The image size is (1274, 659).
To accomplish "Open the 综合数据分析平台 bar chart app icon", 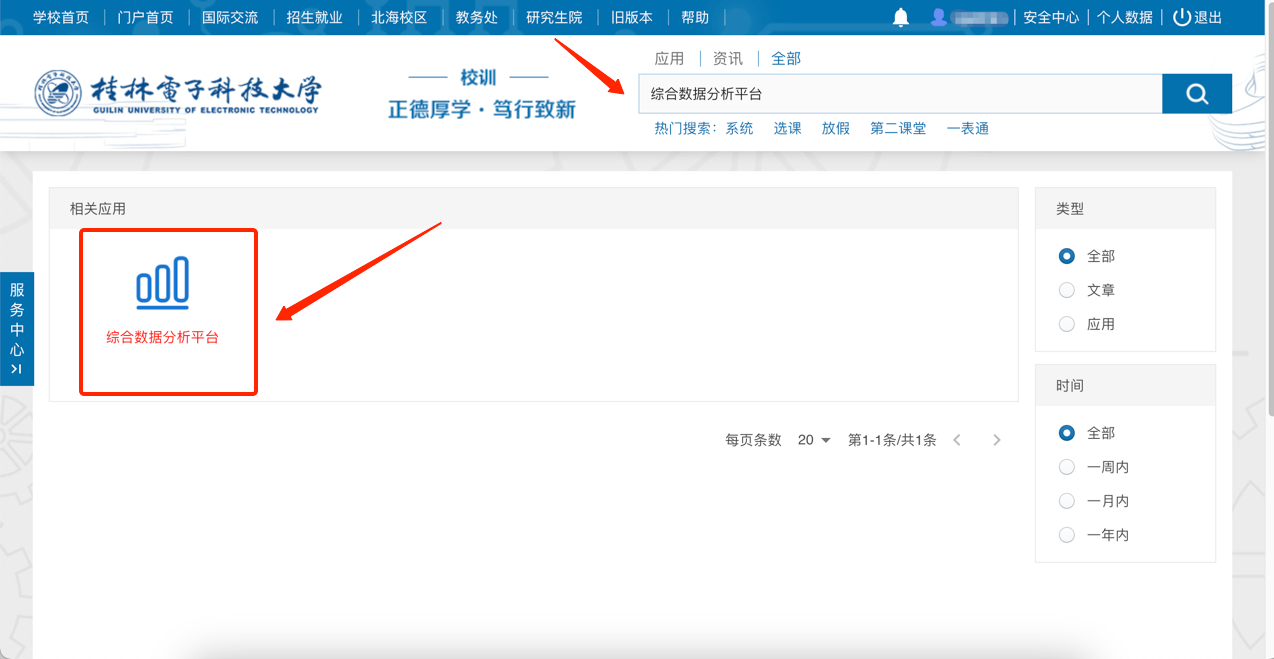I will (x=162, y=281).
